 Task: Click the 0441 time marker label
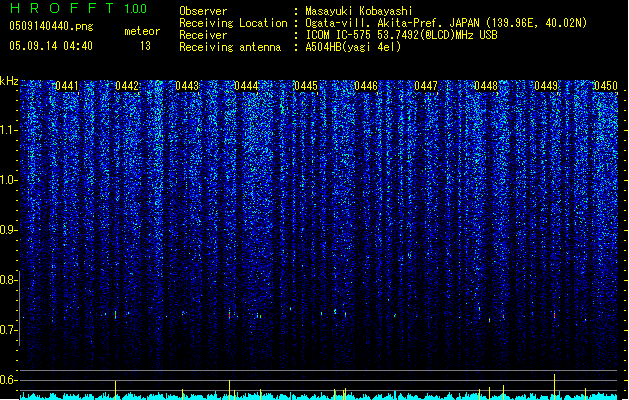(x=67, y=86)
